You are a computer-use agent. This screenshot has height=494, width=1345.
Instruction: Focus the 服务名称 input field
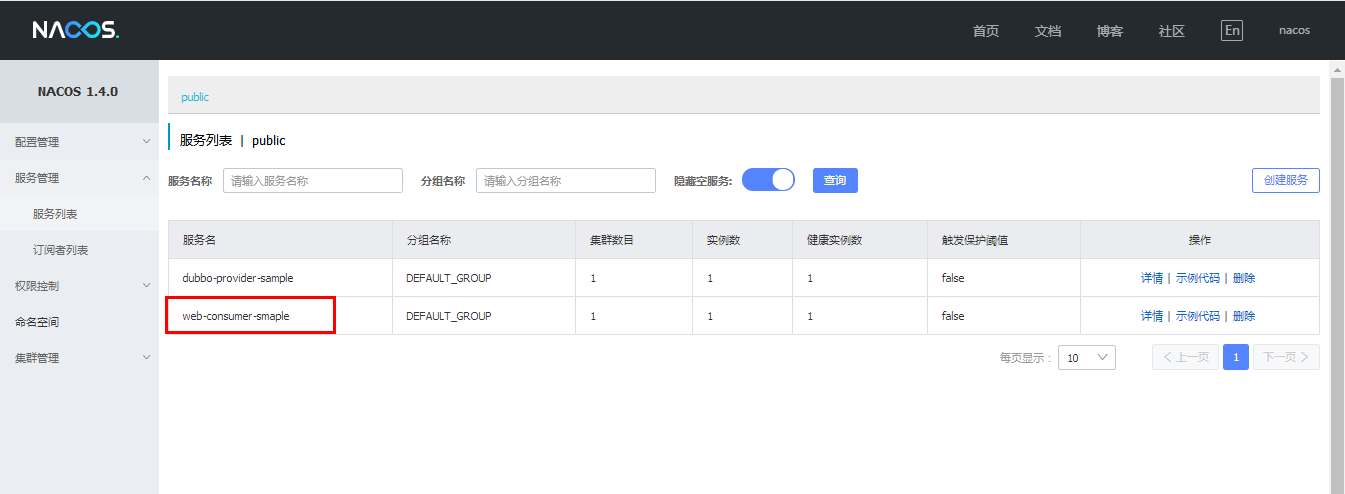(x=313, y=180)
